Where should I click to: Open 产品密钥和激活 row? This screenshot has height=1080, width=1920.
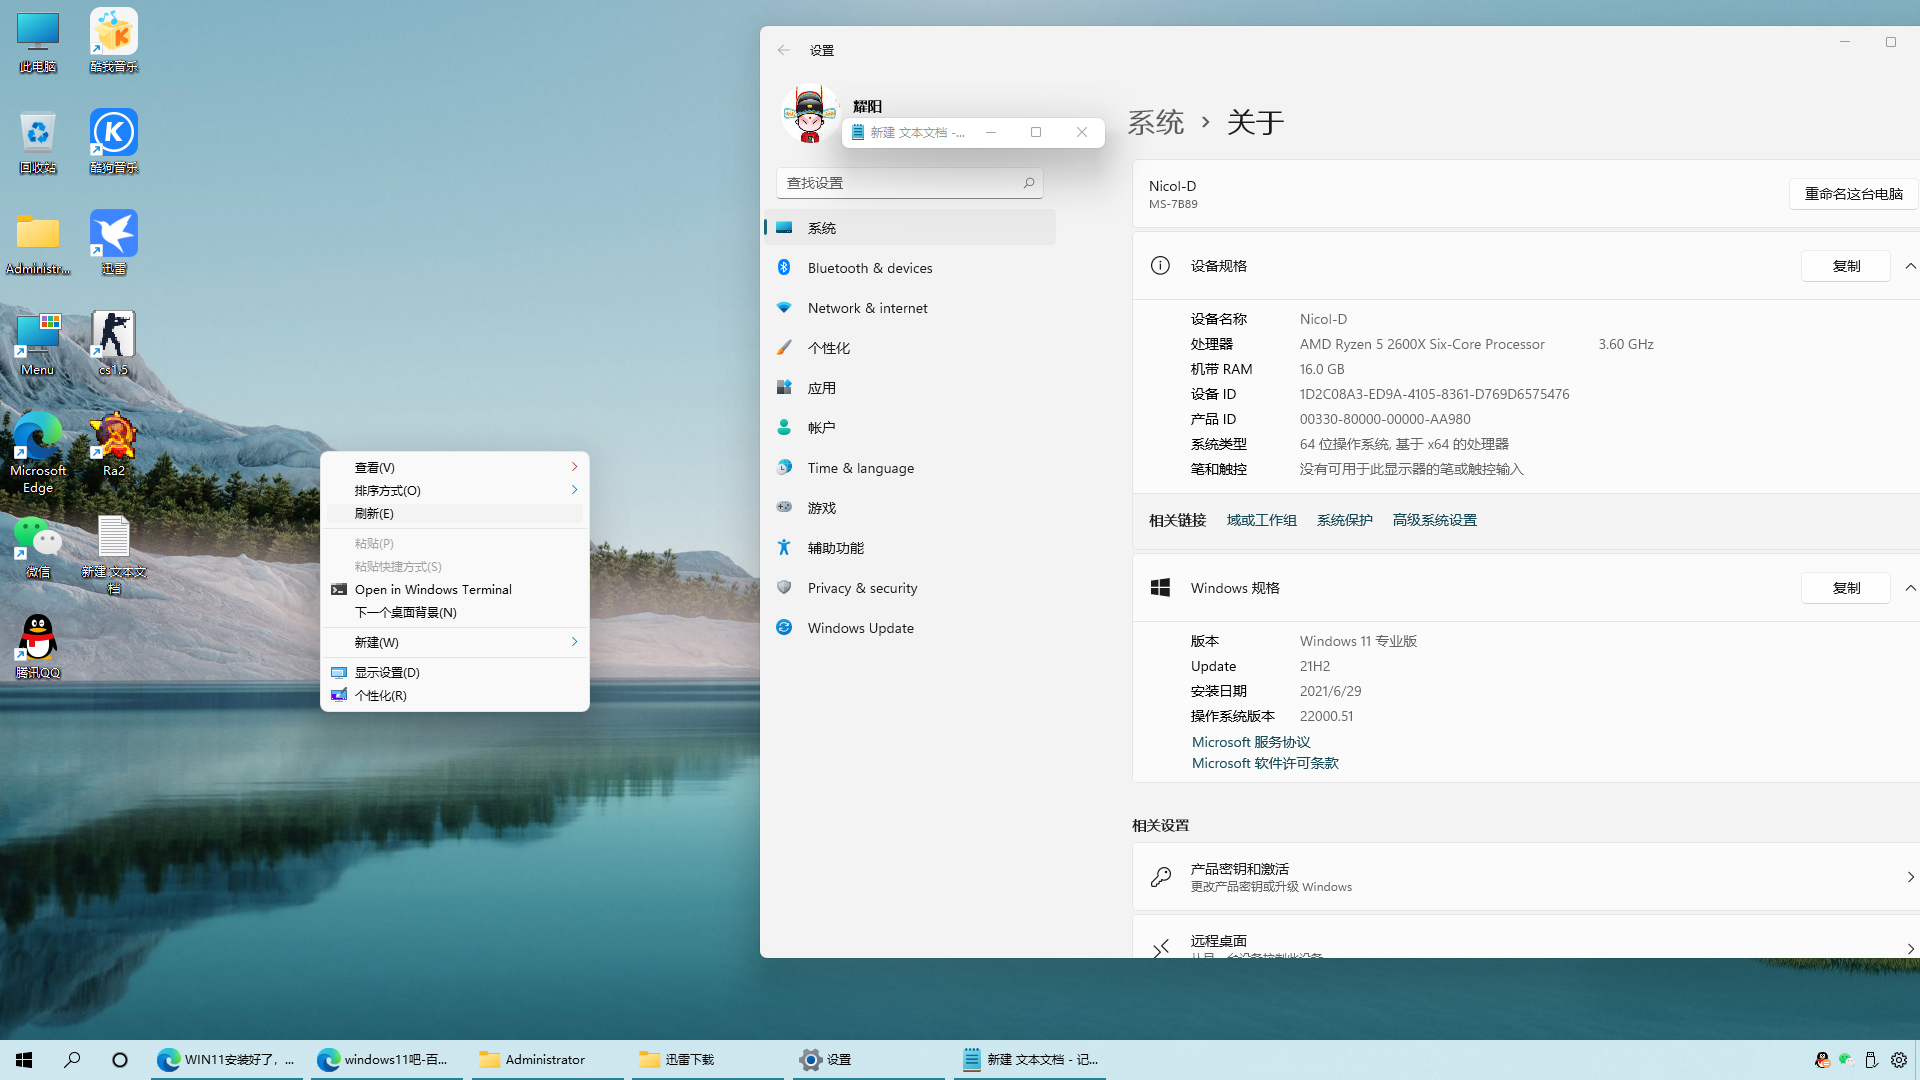click(x=1526, y=877)
